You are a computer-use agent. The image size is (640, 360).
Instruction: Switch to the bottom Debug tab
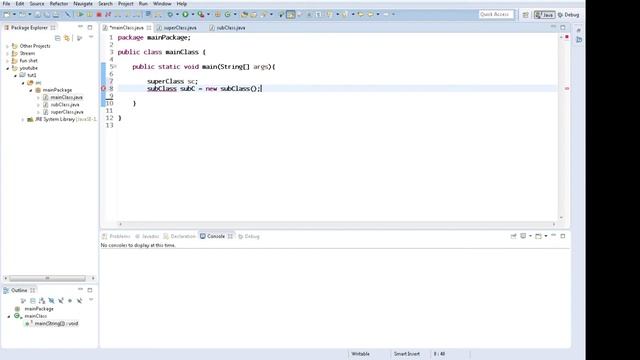(249, 236)
